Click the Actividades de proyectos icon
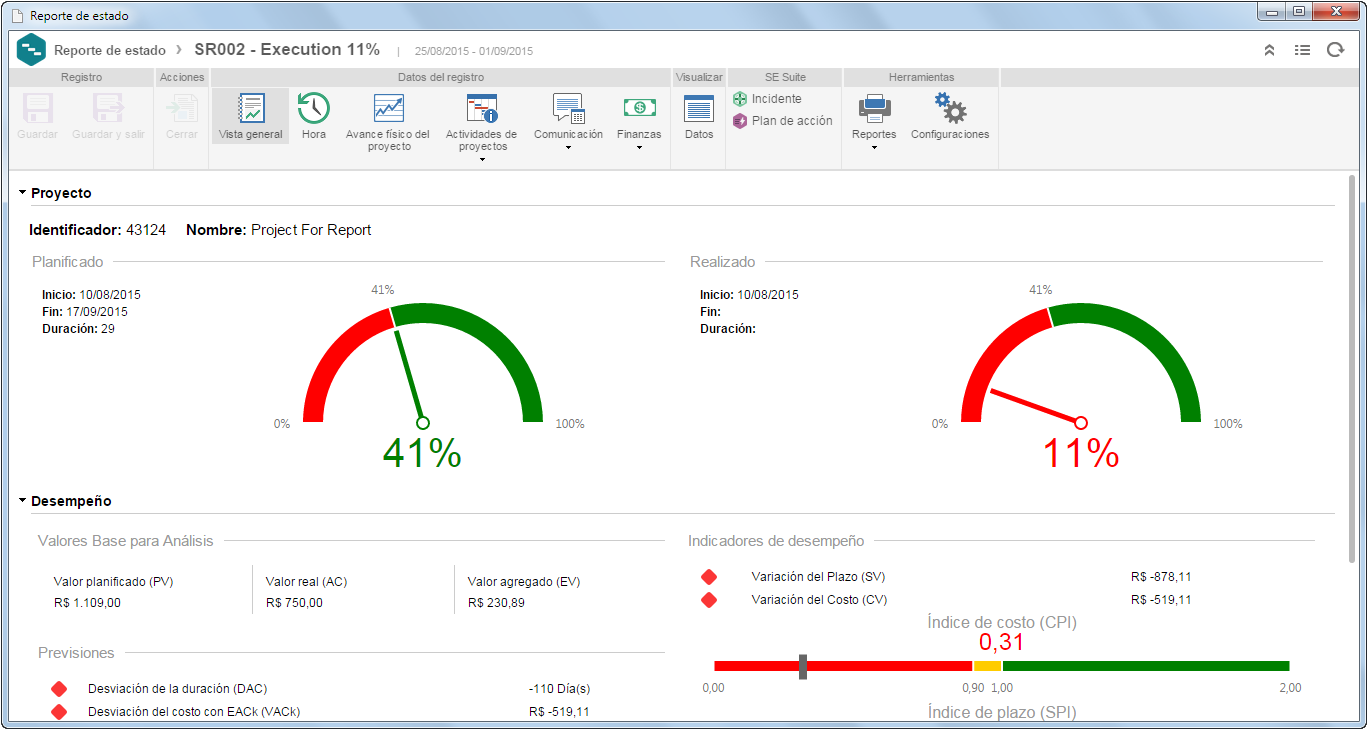This screenshot has width=1368, height=730. pyautogui.click(x=481, y=108)
